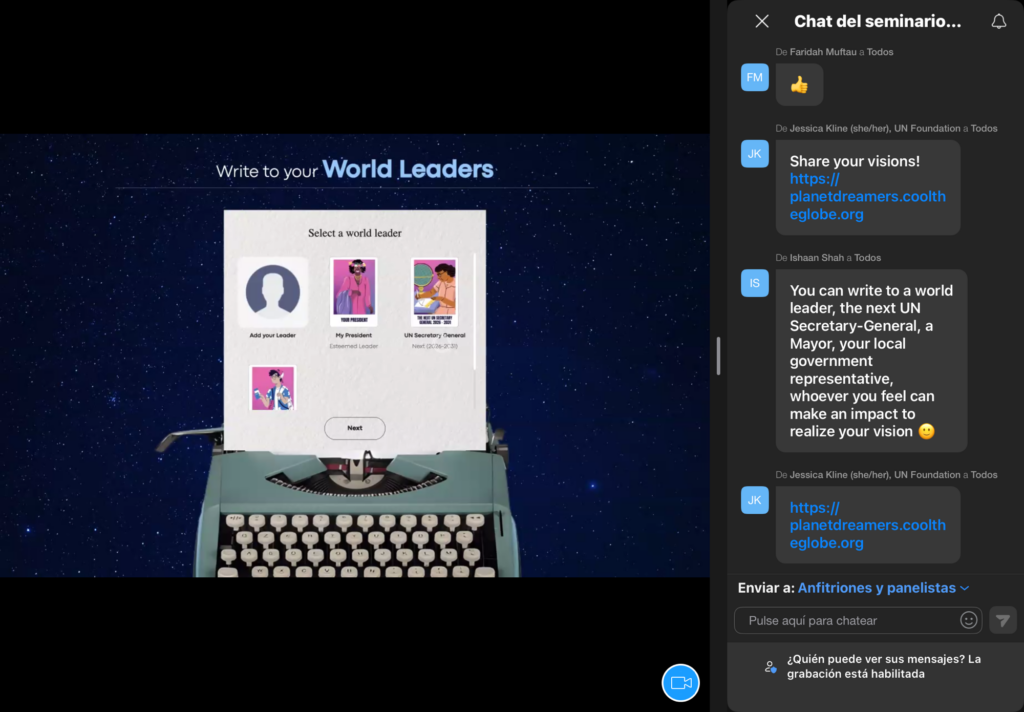Click the first Jessica Kline JK avatar
Screen dimensions: 1024x712
pyautogui.click(x=754, y=153)
